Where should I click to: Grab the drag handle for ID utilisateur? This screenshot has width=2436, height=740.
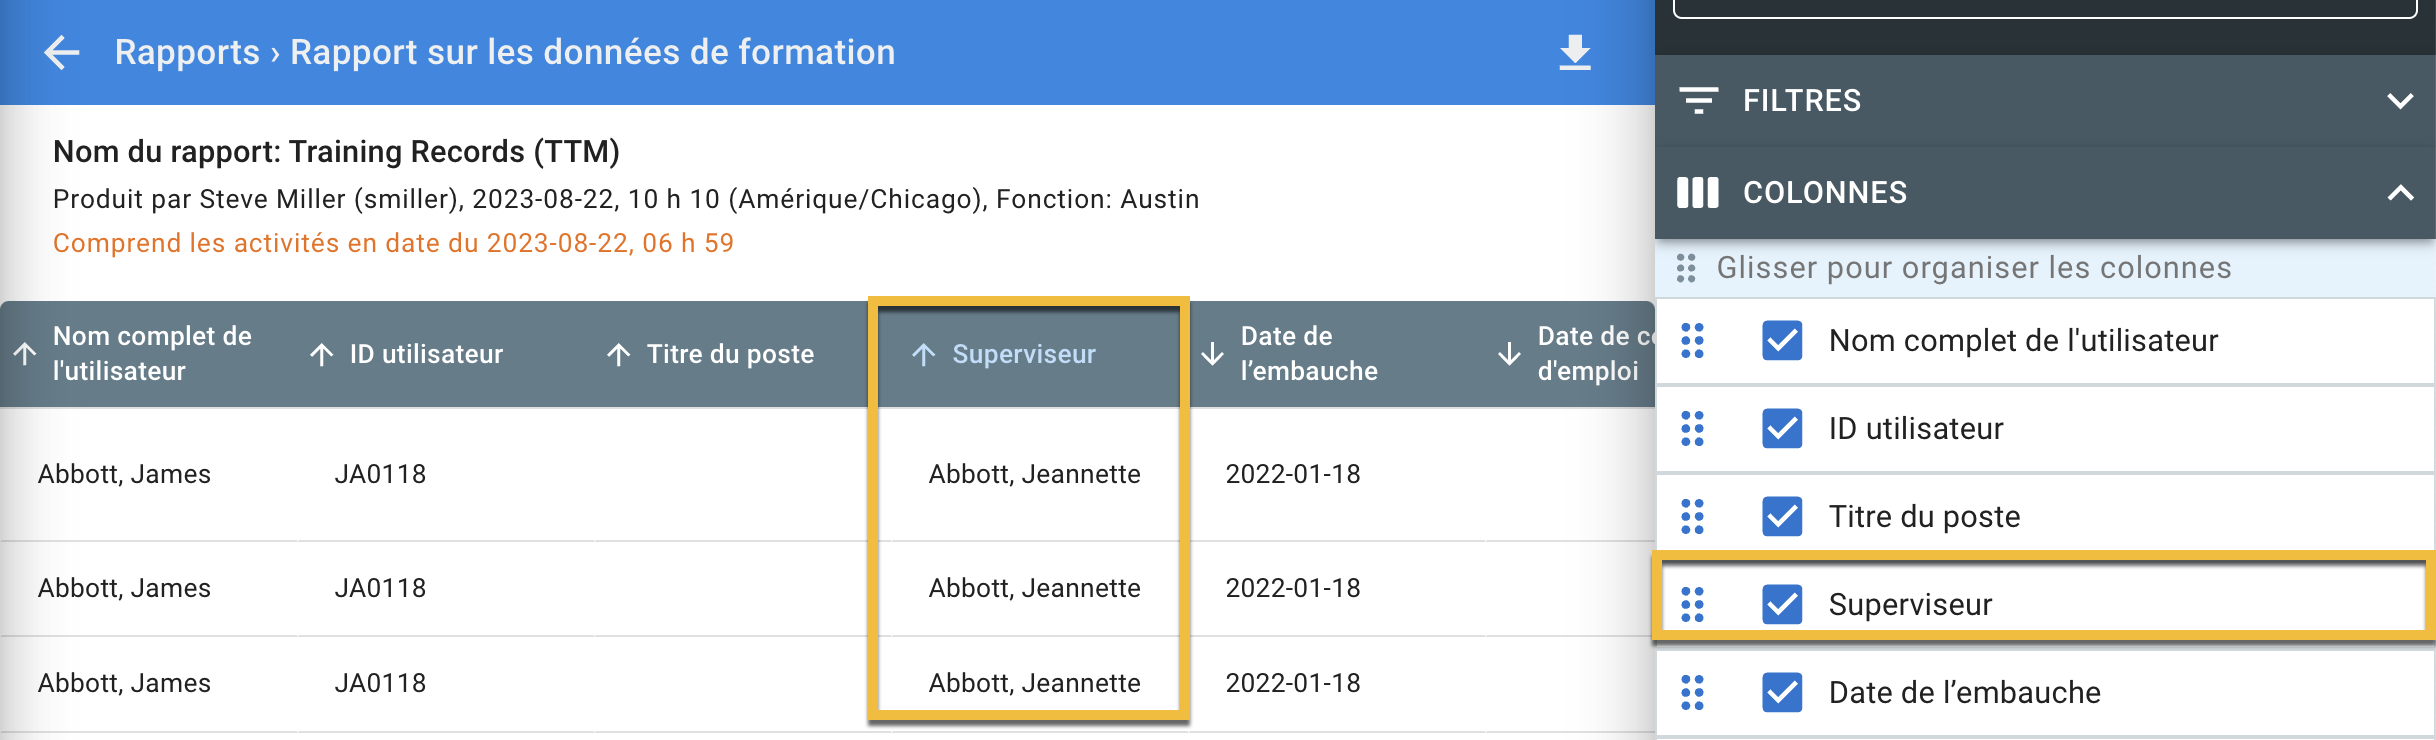pos(1692,428)
